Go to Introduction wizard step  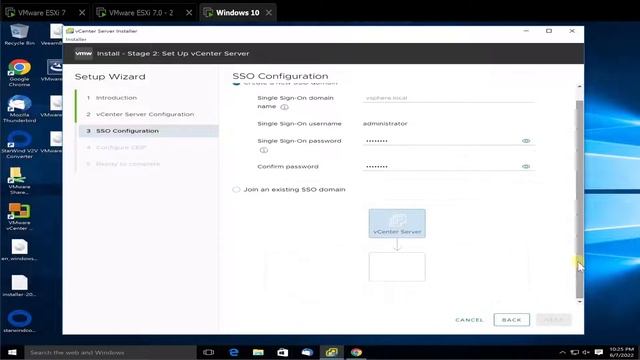pos(116,98)
